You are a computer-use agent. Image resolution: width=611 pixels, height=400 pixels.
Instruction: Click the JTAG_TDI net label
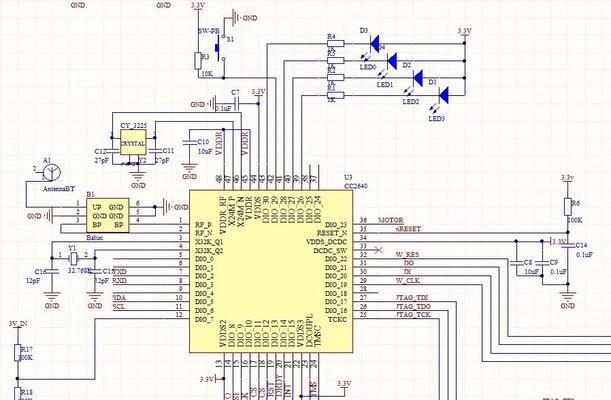[412, 298]
